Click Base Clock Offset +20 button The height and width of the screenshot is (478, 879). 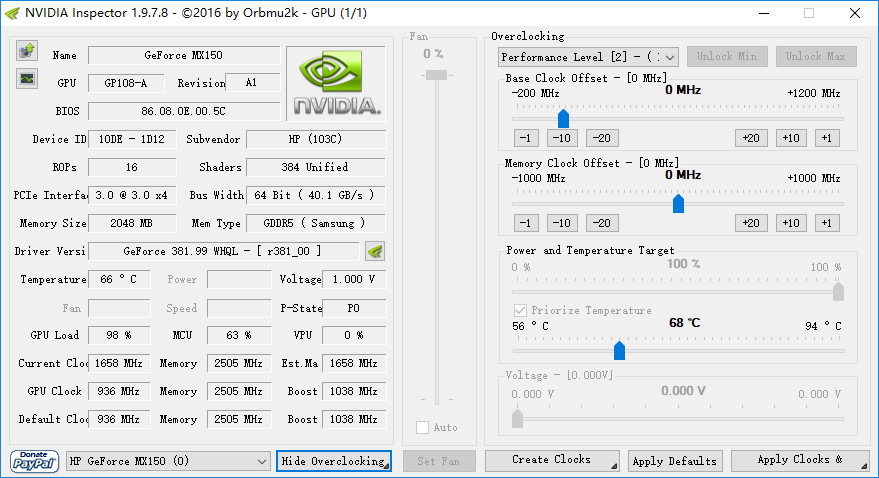751,138
